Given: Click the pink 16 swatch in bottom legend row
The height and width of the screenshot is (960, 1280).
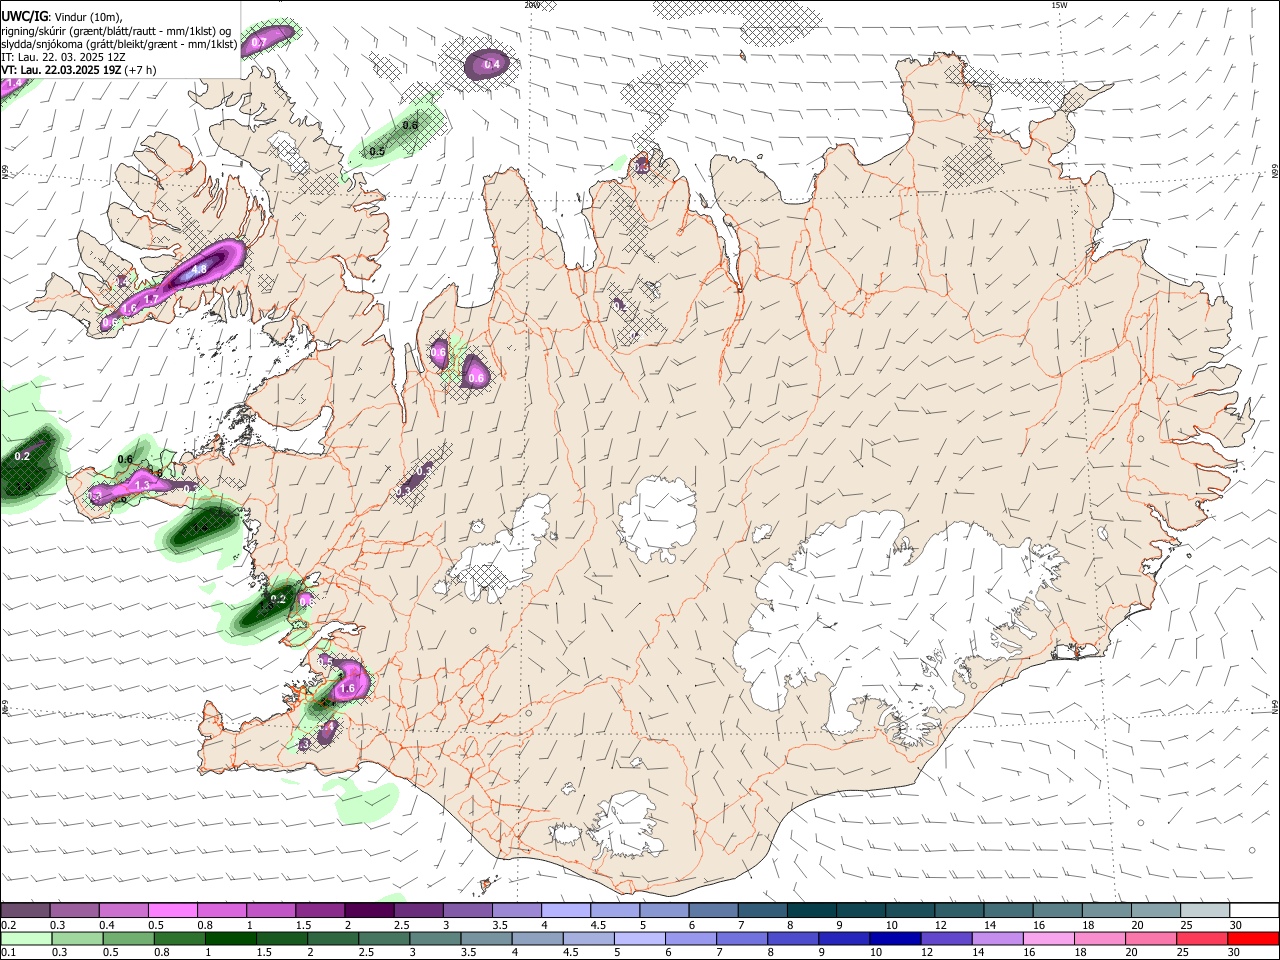Looking at the screenshot, I should point(1048,938).
